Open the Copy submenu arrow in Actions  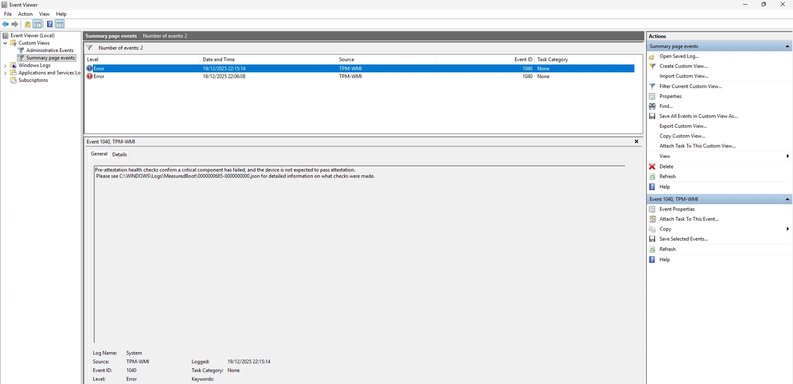coord(787,229)
